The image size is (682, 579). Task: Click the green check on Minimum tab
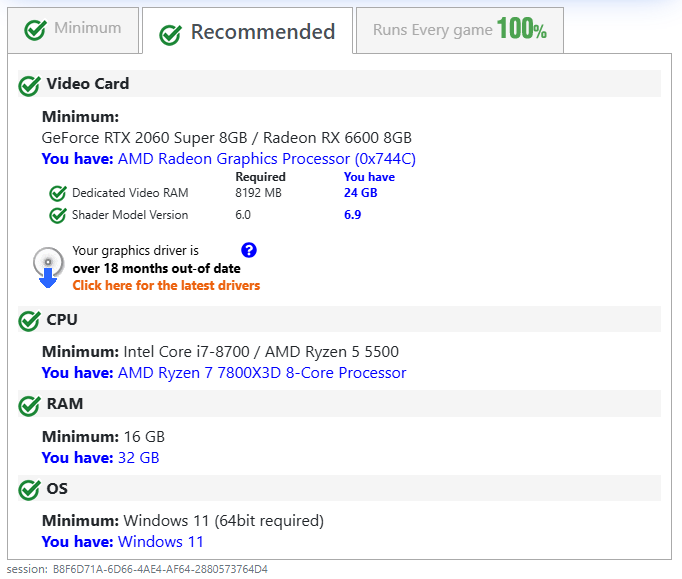[35, 30]
